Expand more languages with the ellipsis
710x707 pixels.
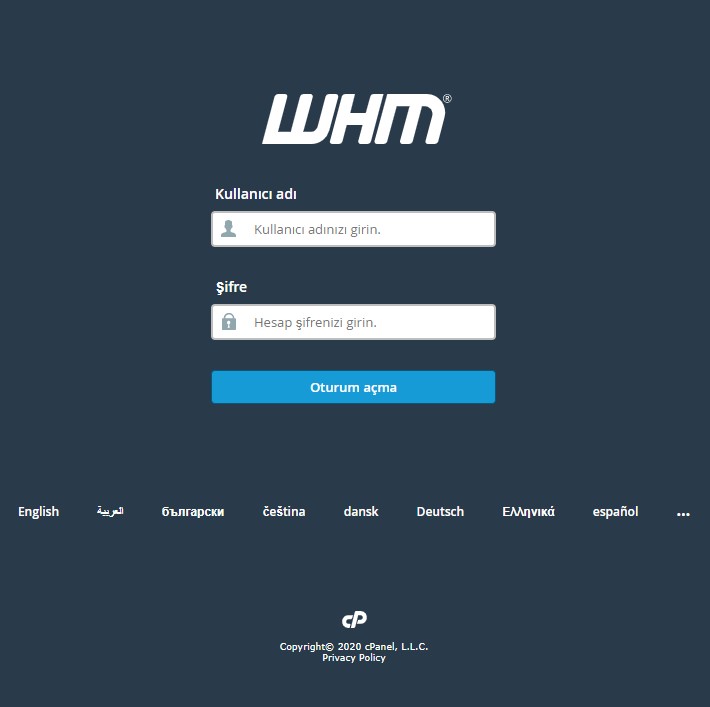[683, 514]
